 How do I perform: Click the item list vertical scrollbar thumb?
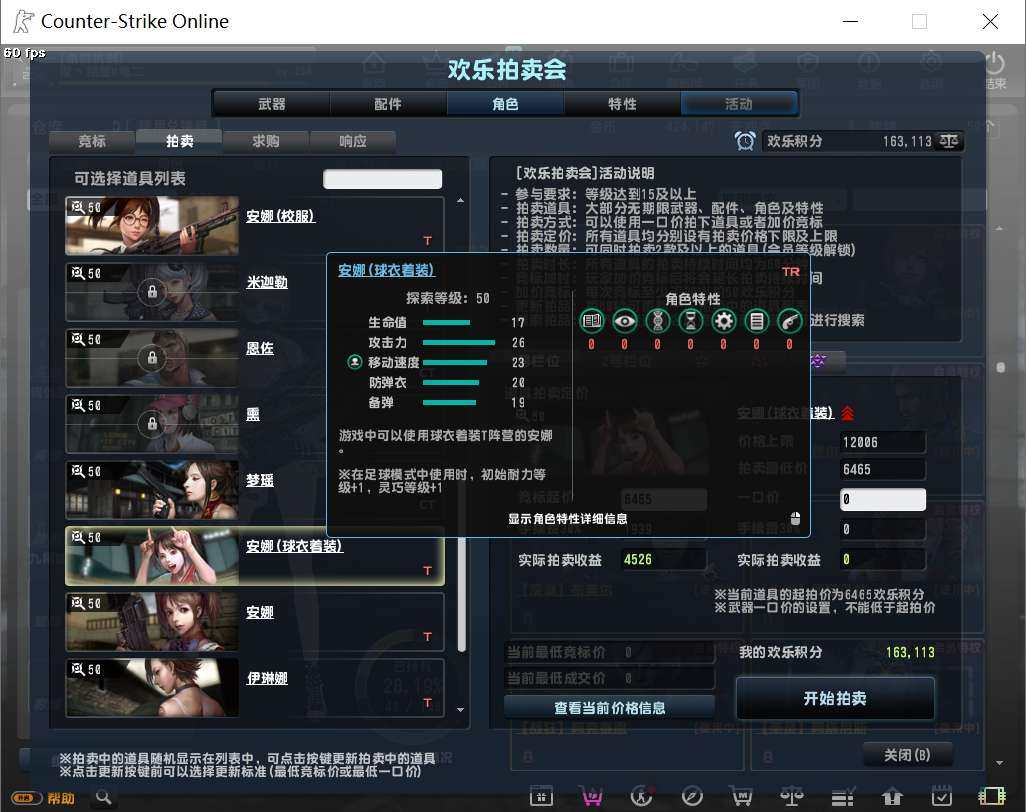461,594
